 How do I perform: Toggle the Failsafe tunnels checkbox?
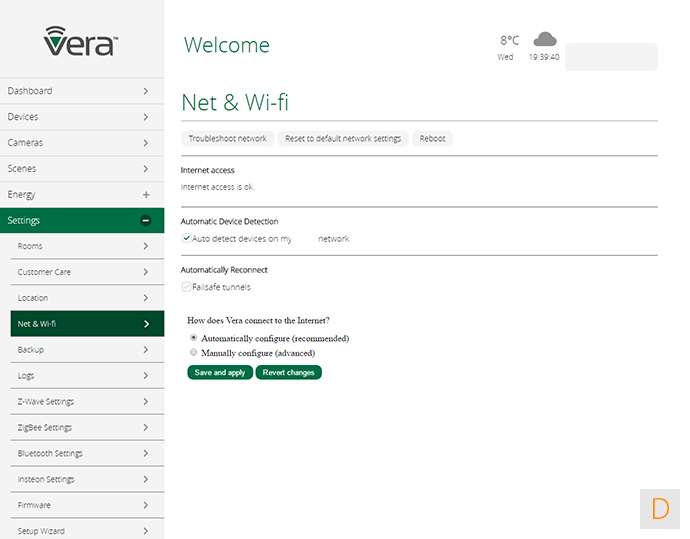[186, 287]
